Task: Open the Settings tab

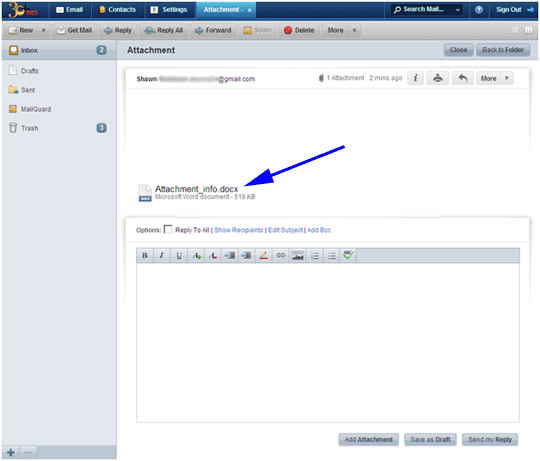Action: 169,10
